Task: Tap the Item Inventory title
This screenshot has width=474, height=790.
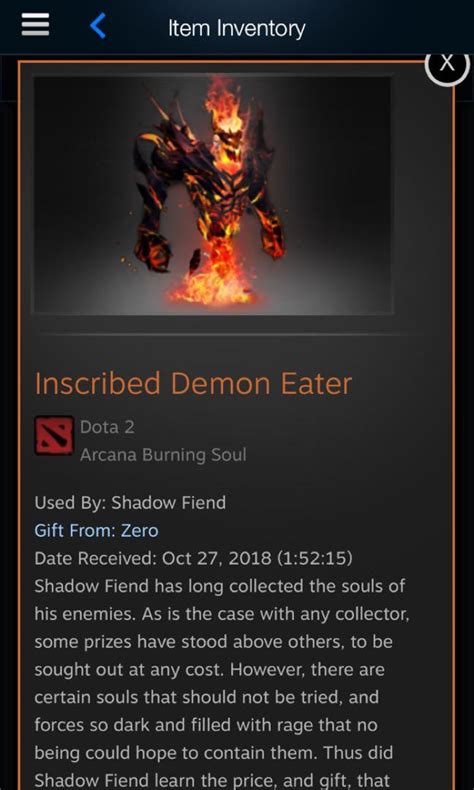Action: (237, 28)
